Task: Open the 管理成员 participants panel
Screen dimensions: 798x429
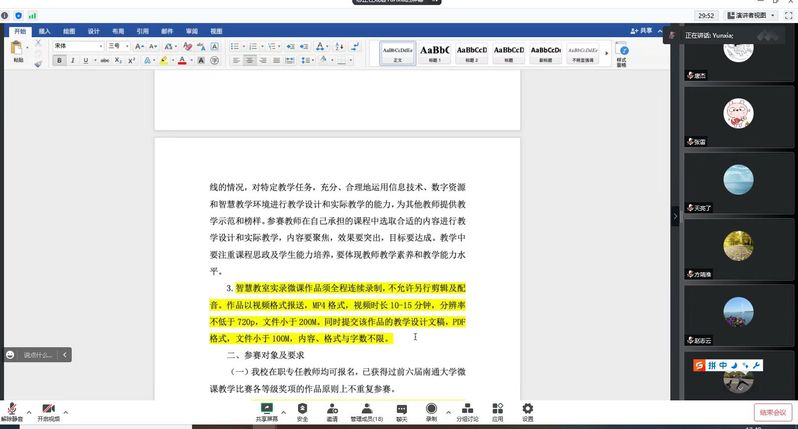Action: tap(366, 409)
